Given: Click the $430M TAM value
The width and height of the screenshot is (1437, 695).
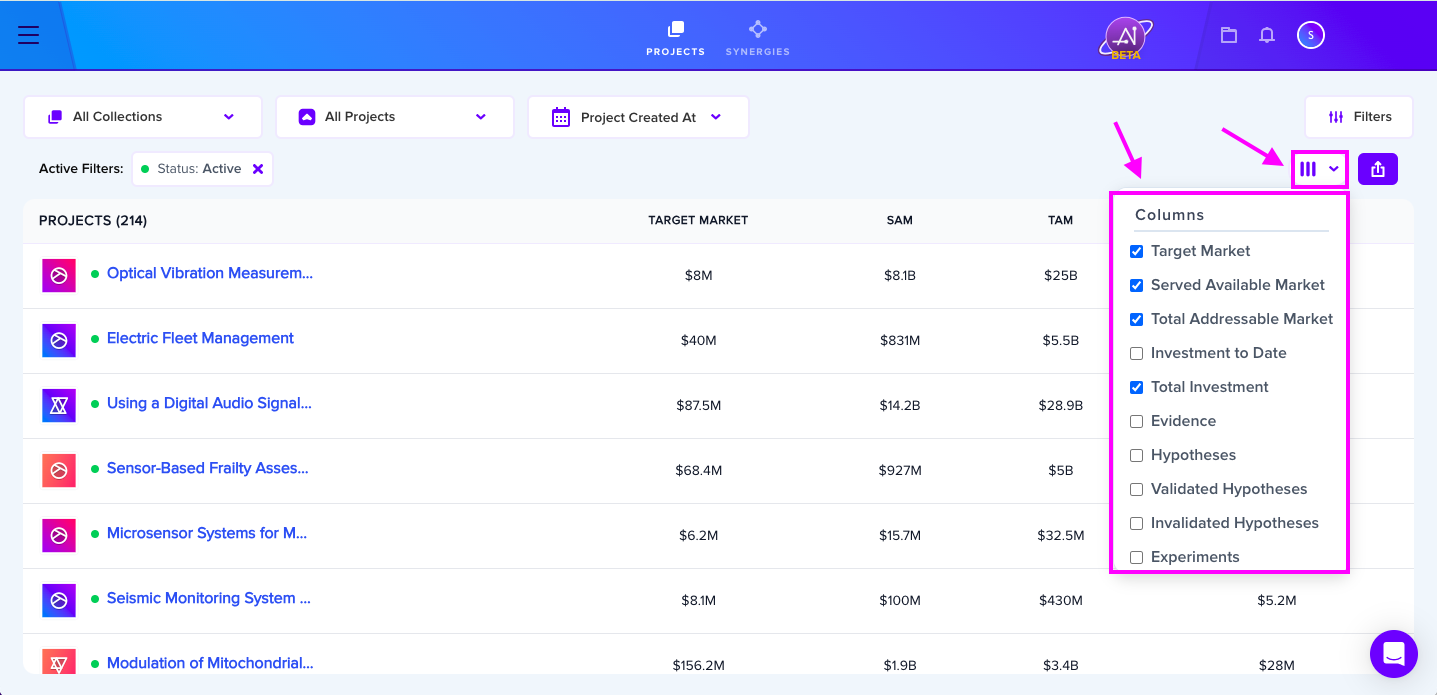Looking at the screenshot, I should pos(1061,600).
